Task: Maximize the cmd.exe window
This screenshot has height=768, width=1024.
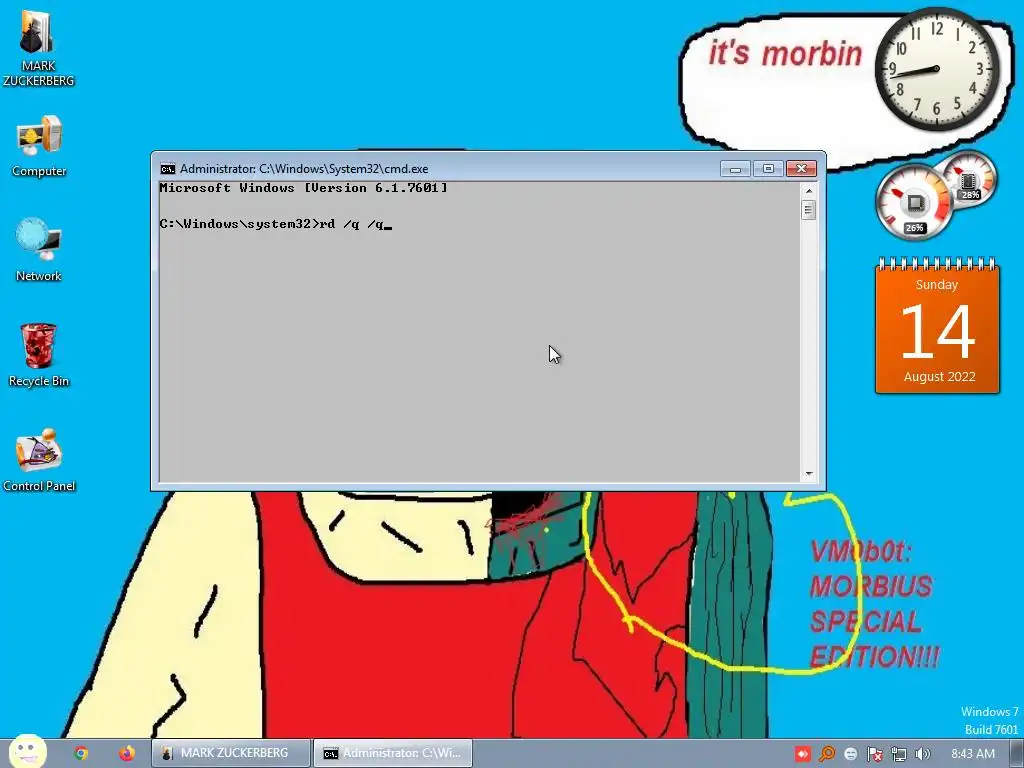Action: 768,168
